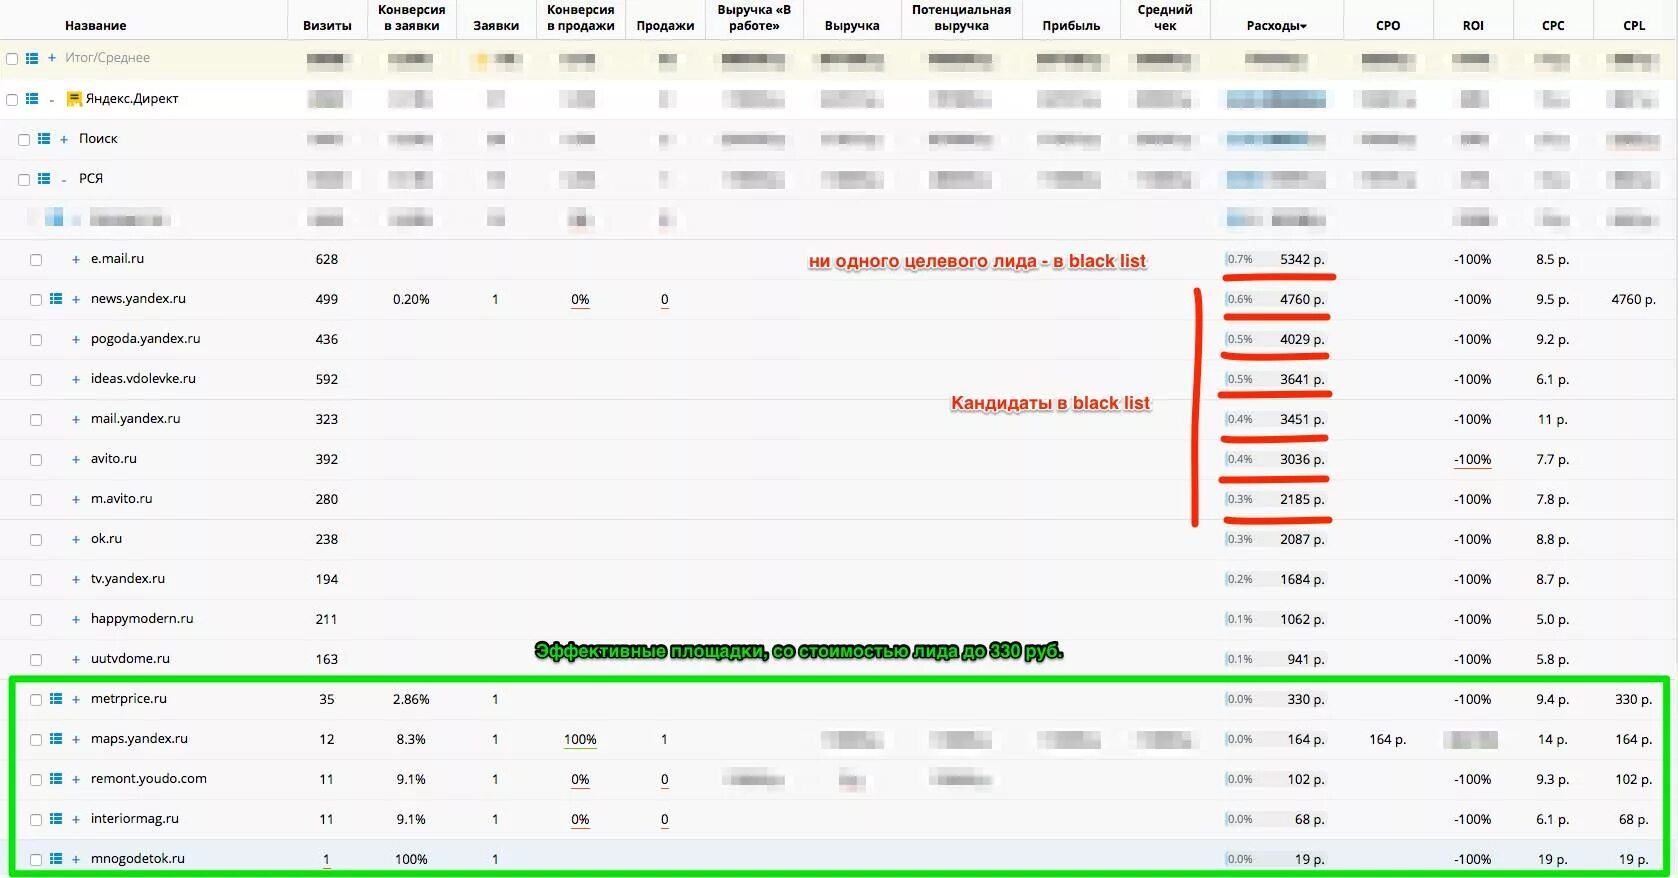Click the CPC column header
The height and width of the screenshot is (878, 1678).
pos(1553,25)
